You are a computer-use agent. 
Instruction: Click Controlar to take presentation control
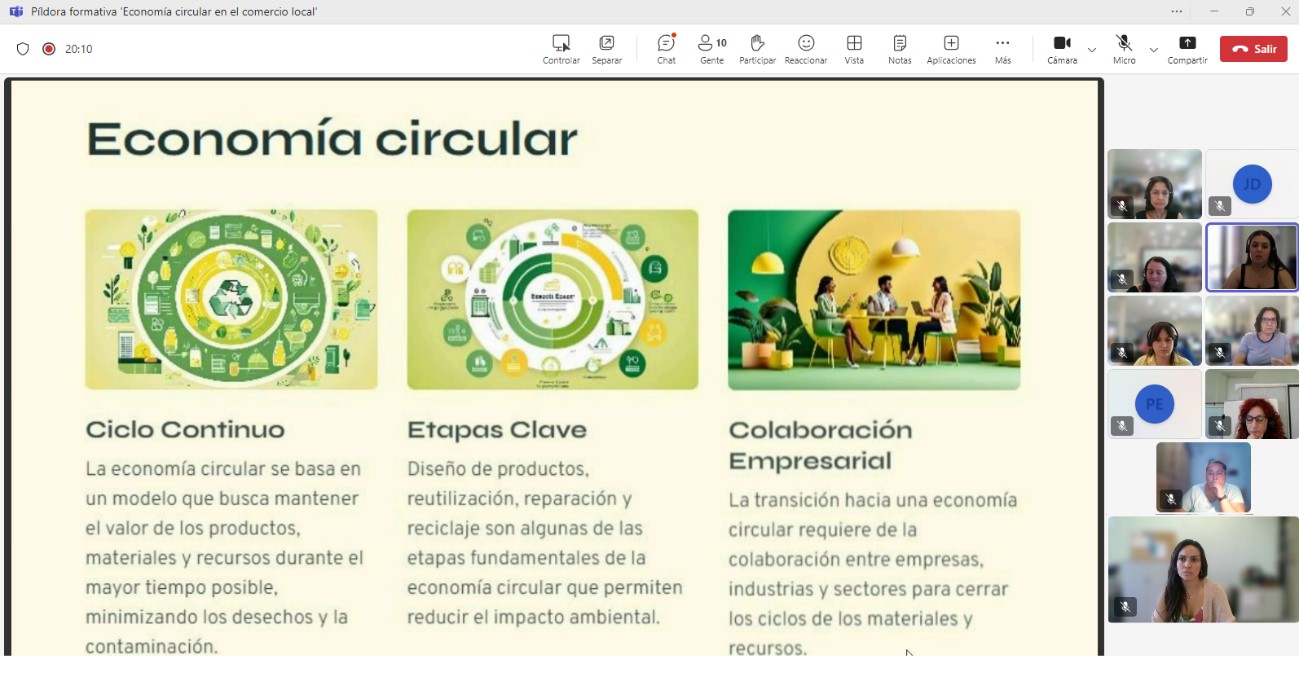[561, 48]
